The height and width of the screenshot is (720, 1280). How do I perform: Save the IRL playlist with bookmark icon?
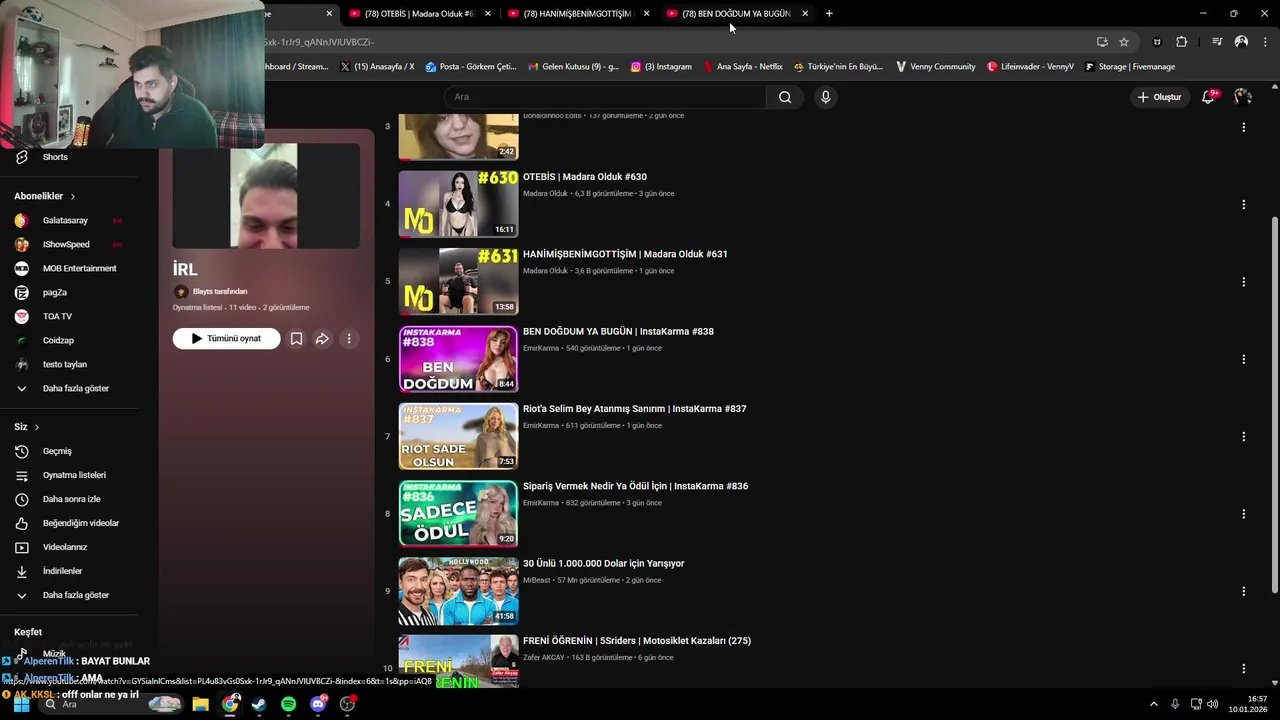click(296, 339)
